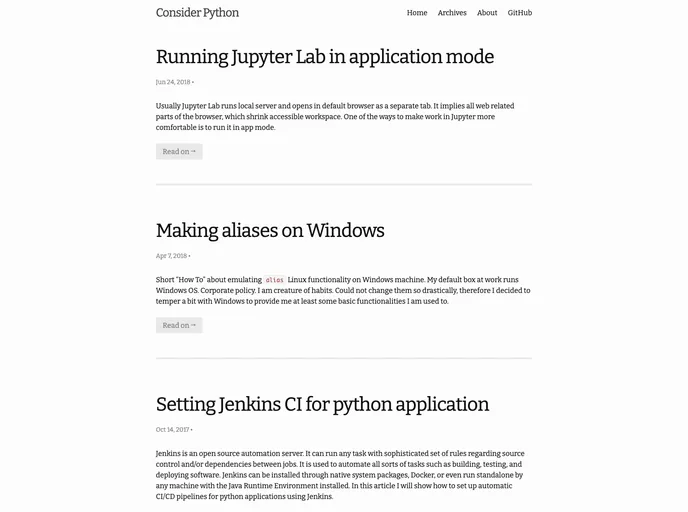Click the Oct 14, 2017 post date
The image size is (688, 512).
[x=172, y=430]
